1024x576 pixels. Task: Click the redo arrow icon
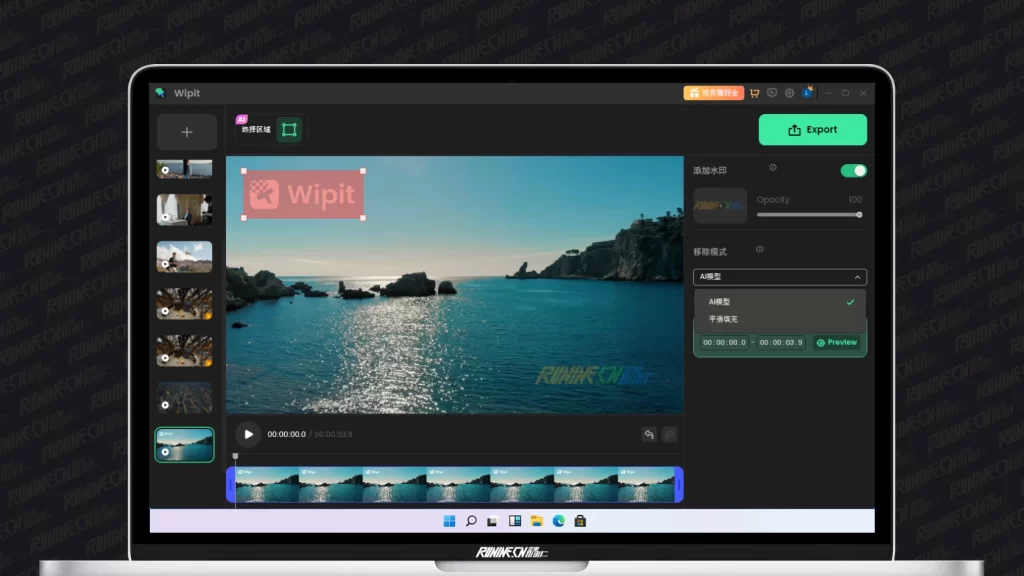point(670,434)
